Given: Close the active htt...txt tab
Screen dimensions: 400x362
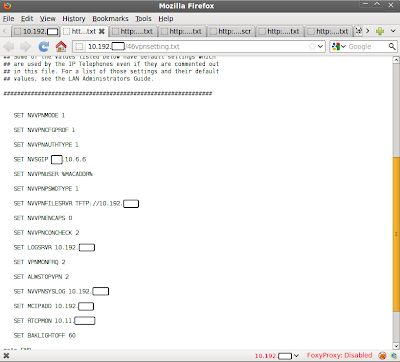Looking at the screenshot, I should tap(102, 31).
